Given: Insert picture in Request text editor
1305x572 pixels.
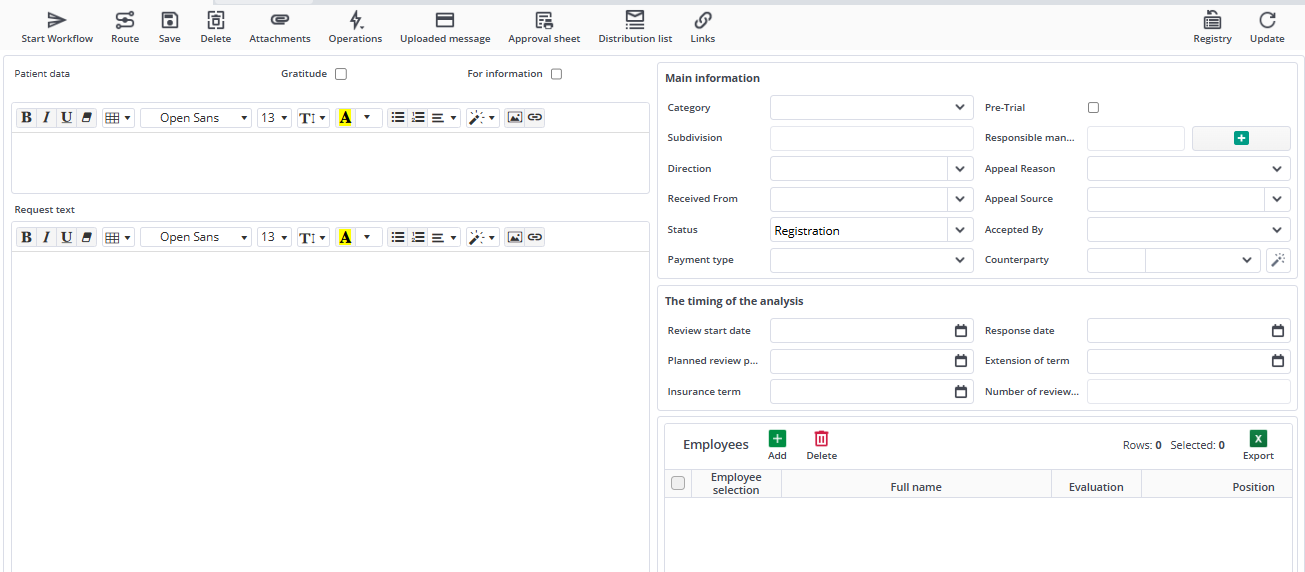Looking at the screenshot, I should point(515,237).
